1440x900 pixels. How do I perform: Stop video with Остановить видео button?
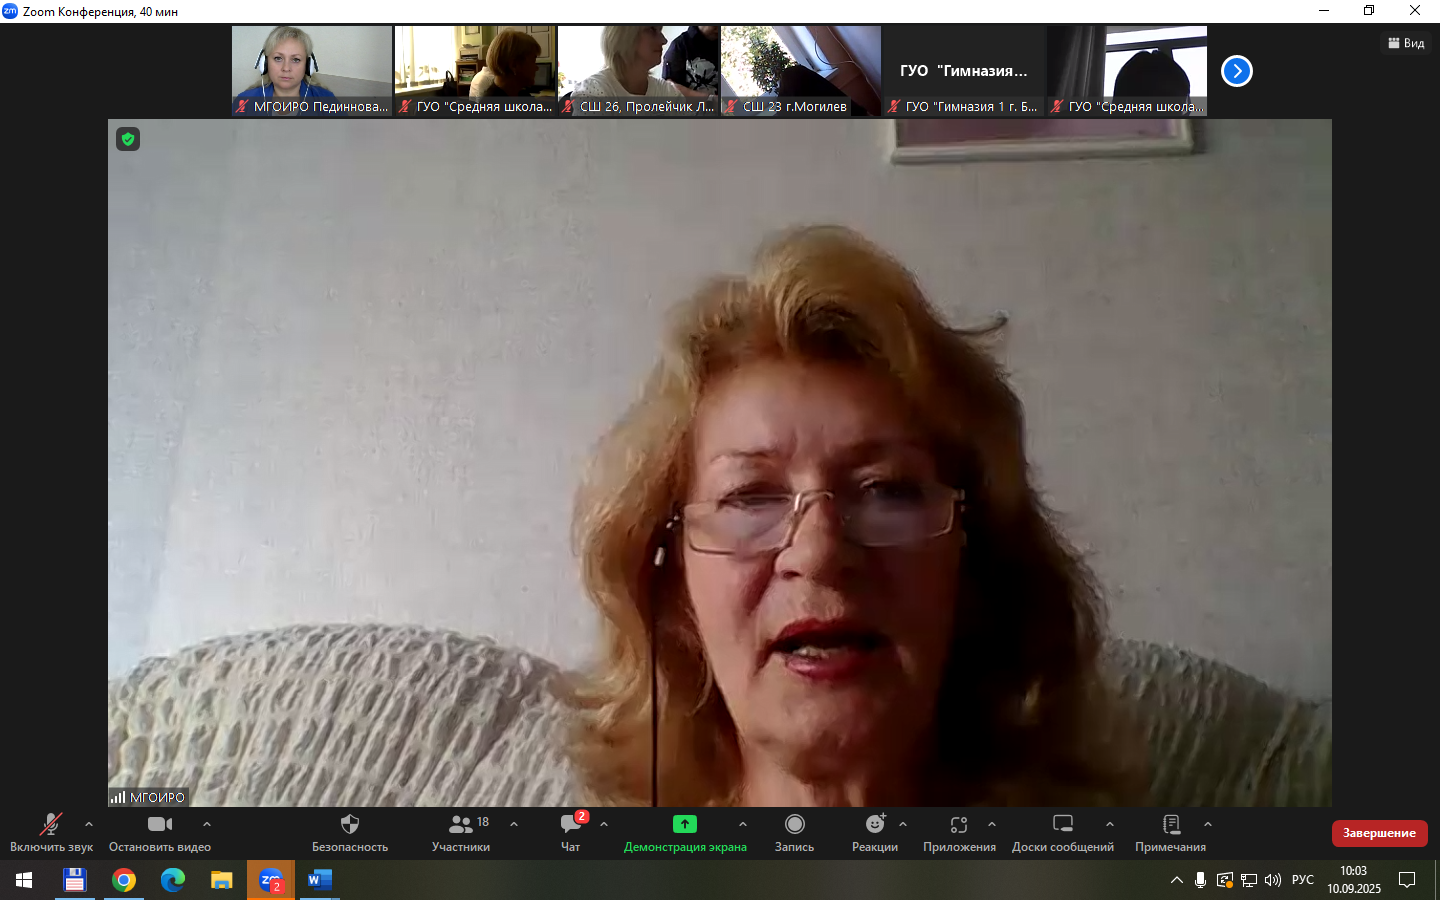click(x=160, y=832)
